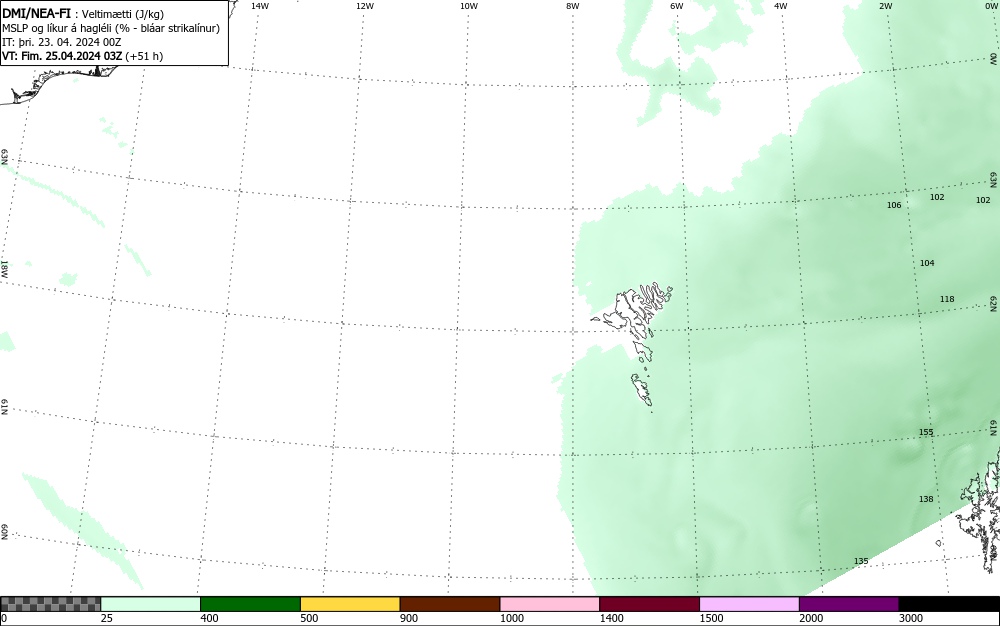
Task: Click the legend label "400"
Action: [x=209, y=618]
